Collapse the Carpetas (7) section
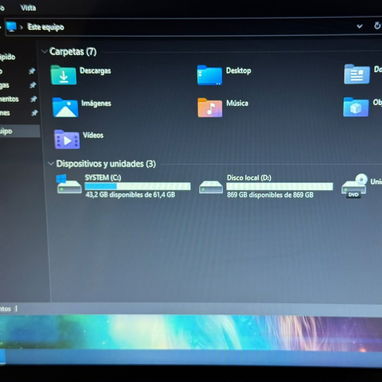Screen dimensions: 382x382 pyautogui.click(x=44, y=52)
